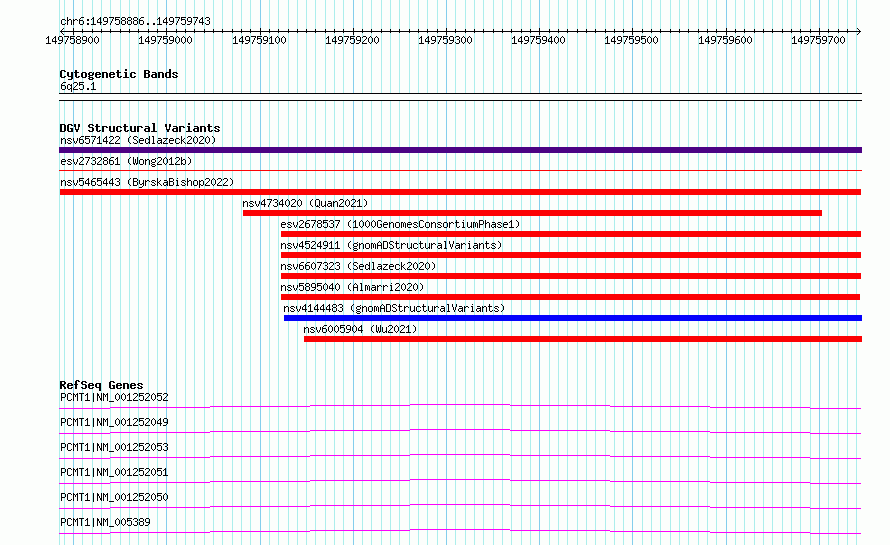890x545 pixels.
Task: Select the red bar under nsv6607323
Action: 571,276
